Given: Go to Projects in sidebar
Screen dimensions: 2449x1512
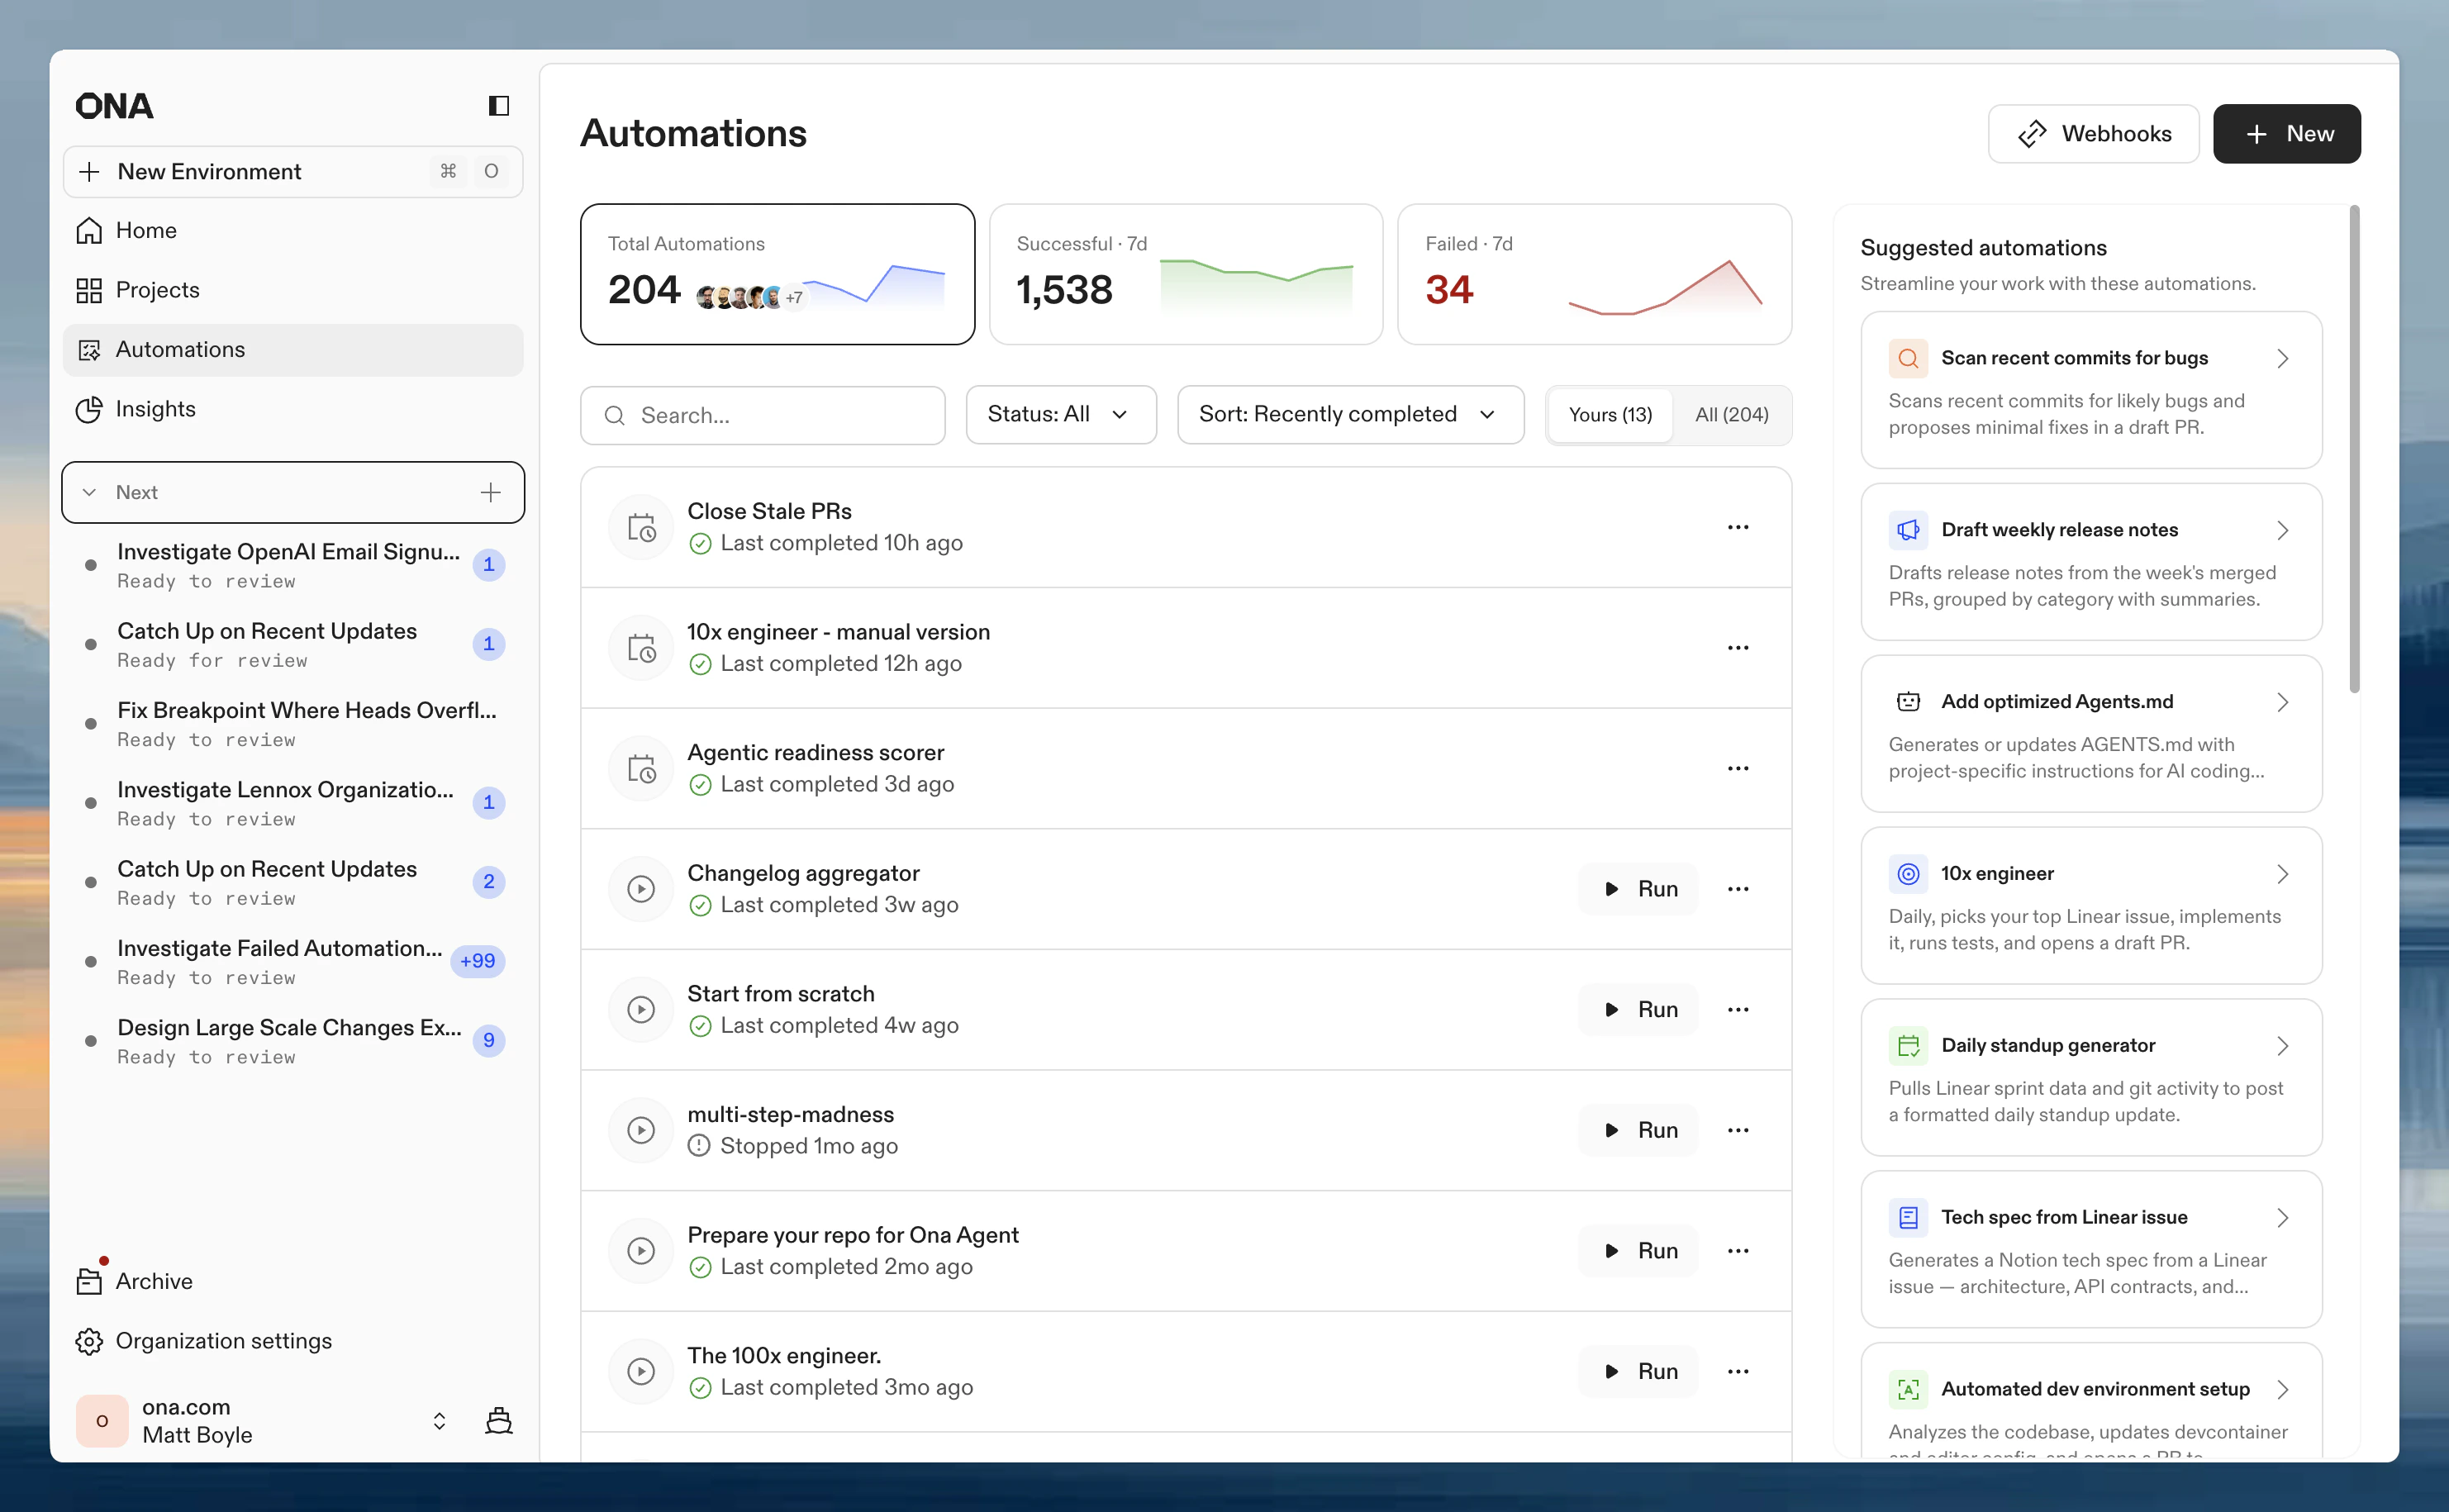Looking at the screenshot, I should [157, 290].
